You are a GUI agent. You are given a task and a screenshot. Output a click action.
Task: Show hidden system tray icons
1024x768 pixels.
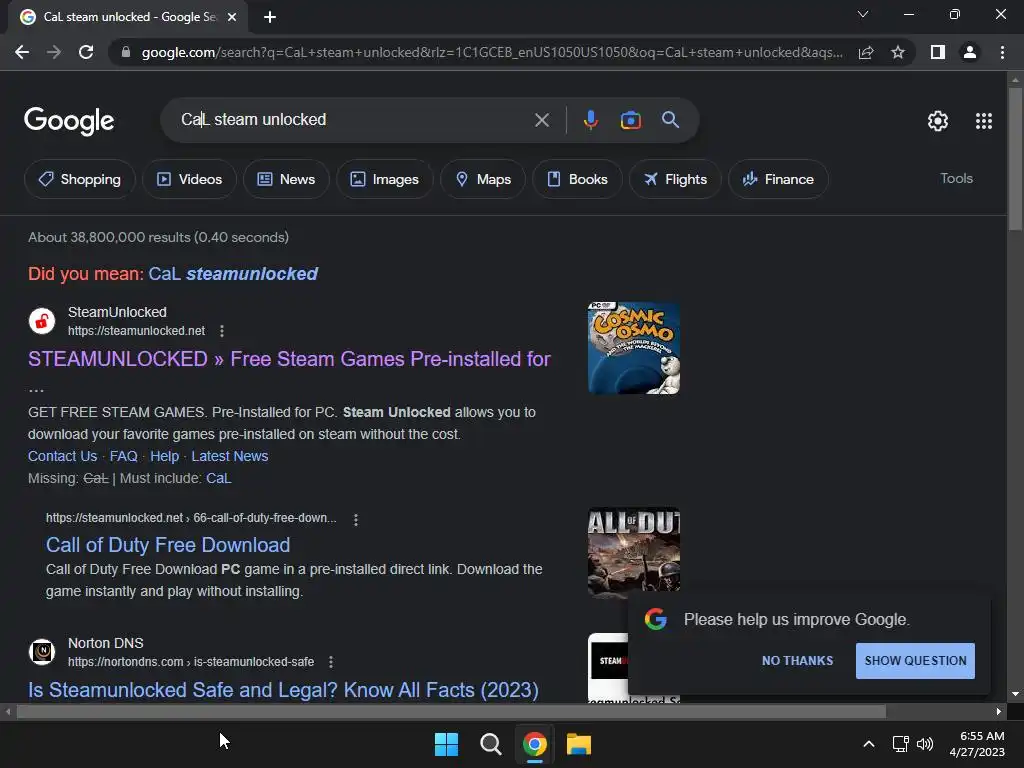[x=869, y=744]
